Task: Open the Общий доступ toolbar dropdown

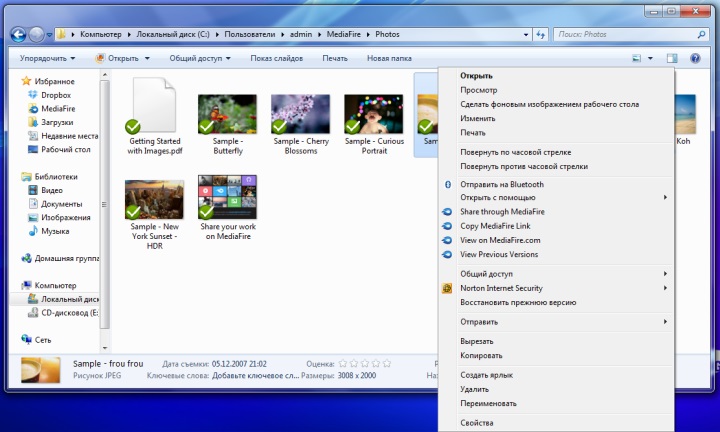Action: click(199, 58)
